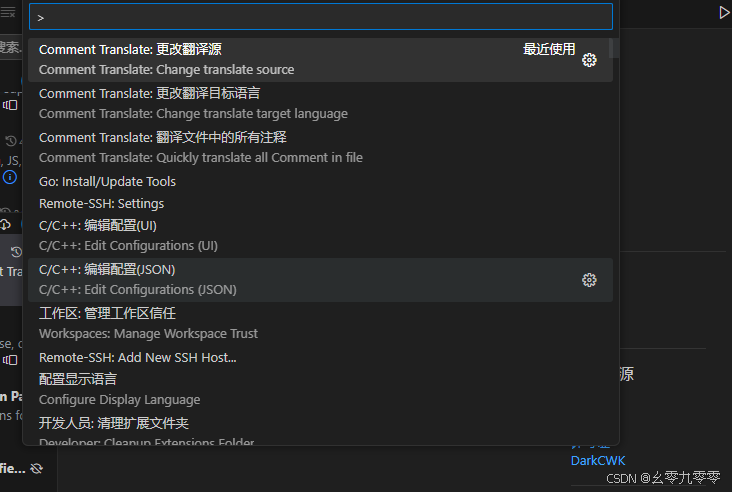The width and height of the screenshot is (732, 492).
Task: Select Remote-SSH: Settings command
Action: 320,204
